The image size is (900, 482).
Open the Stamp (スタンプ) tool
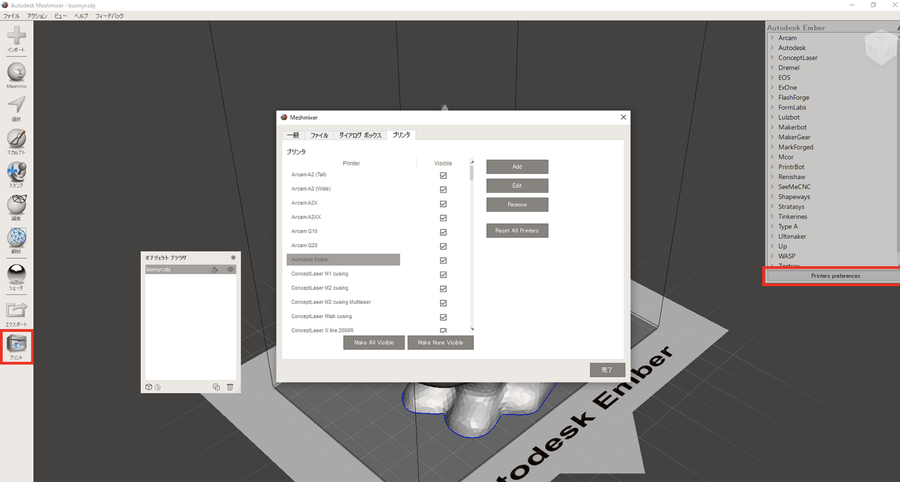point(16,172)
